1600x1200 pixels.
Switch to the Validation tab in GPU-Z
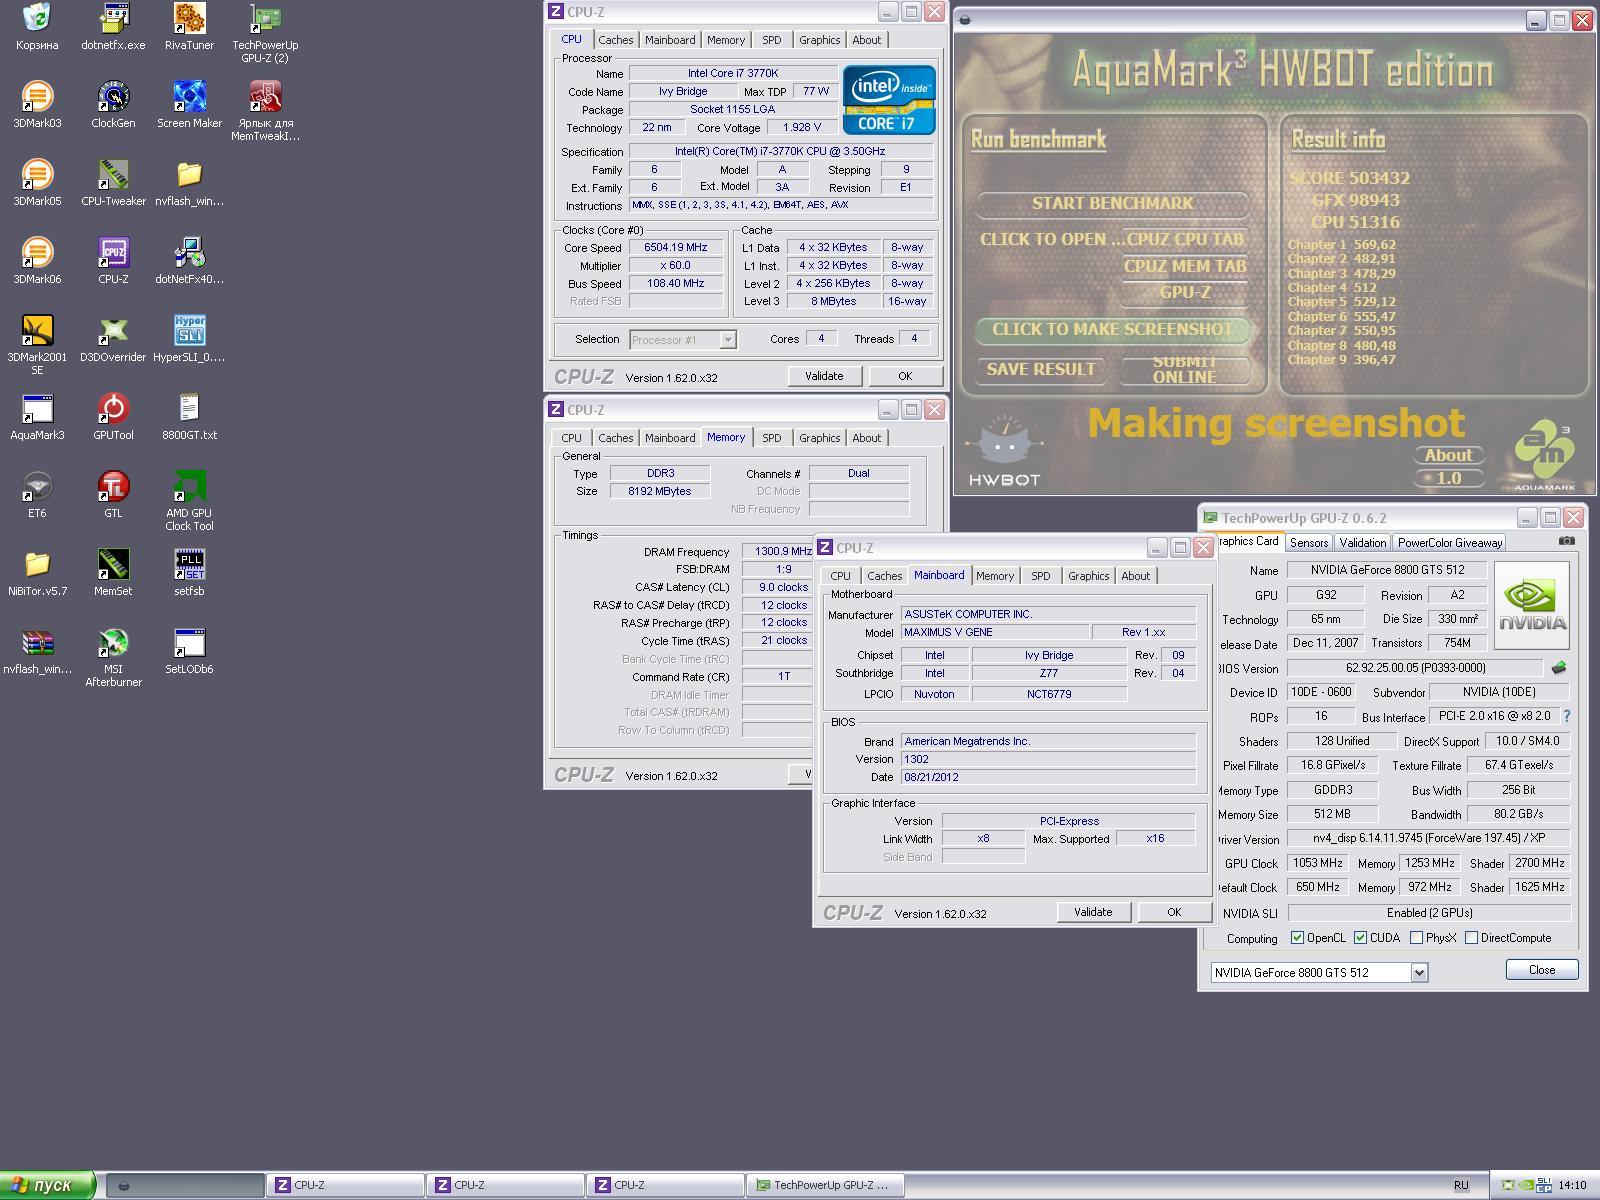[1363, 543]
